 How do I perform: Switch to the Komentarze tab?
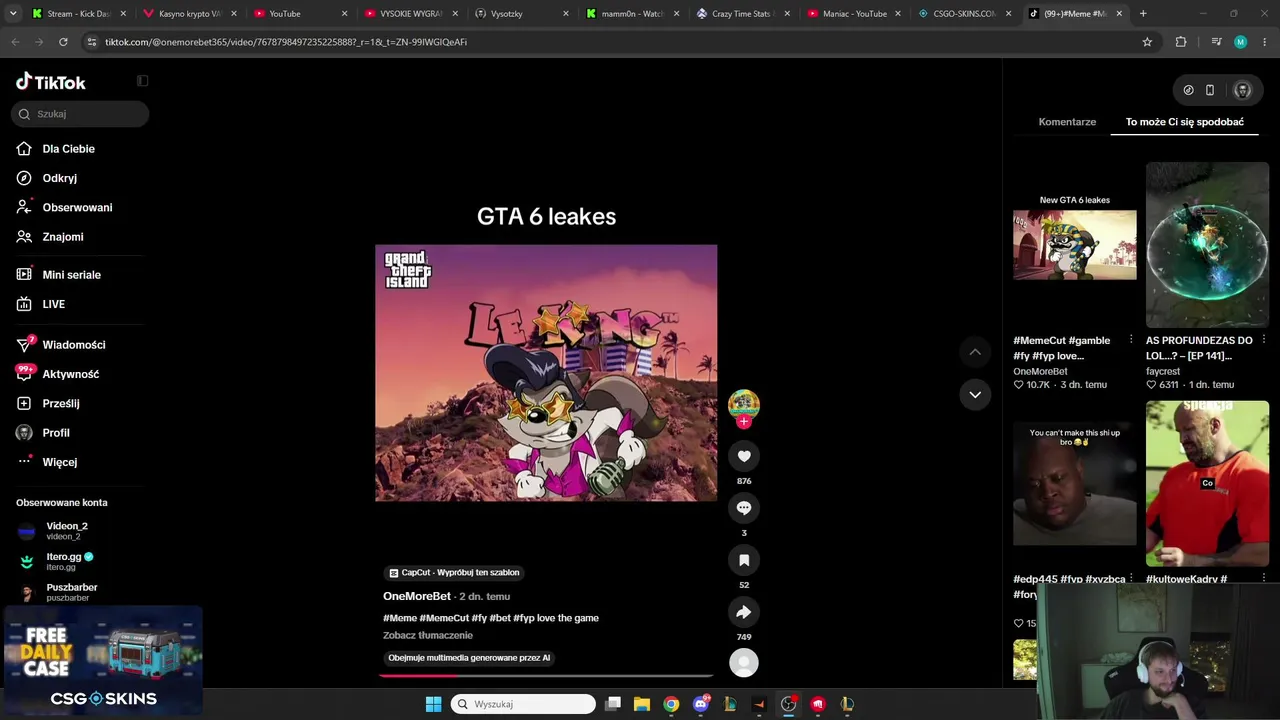pyautogui.click(x=1067, y=122)
